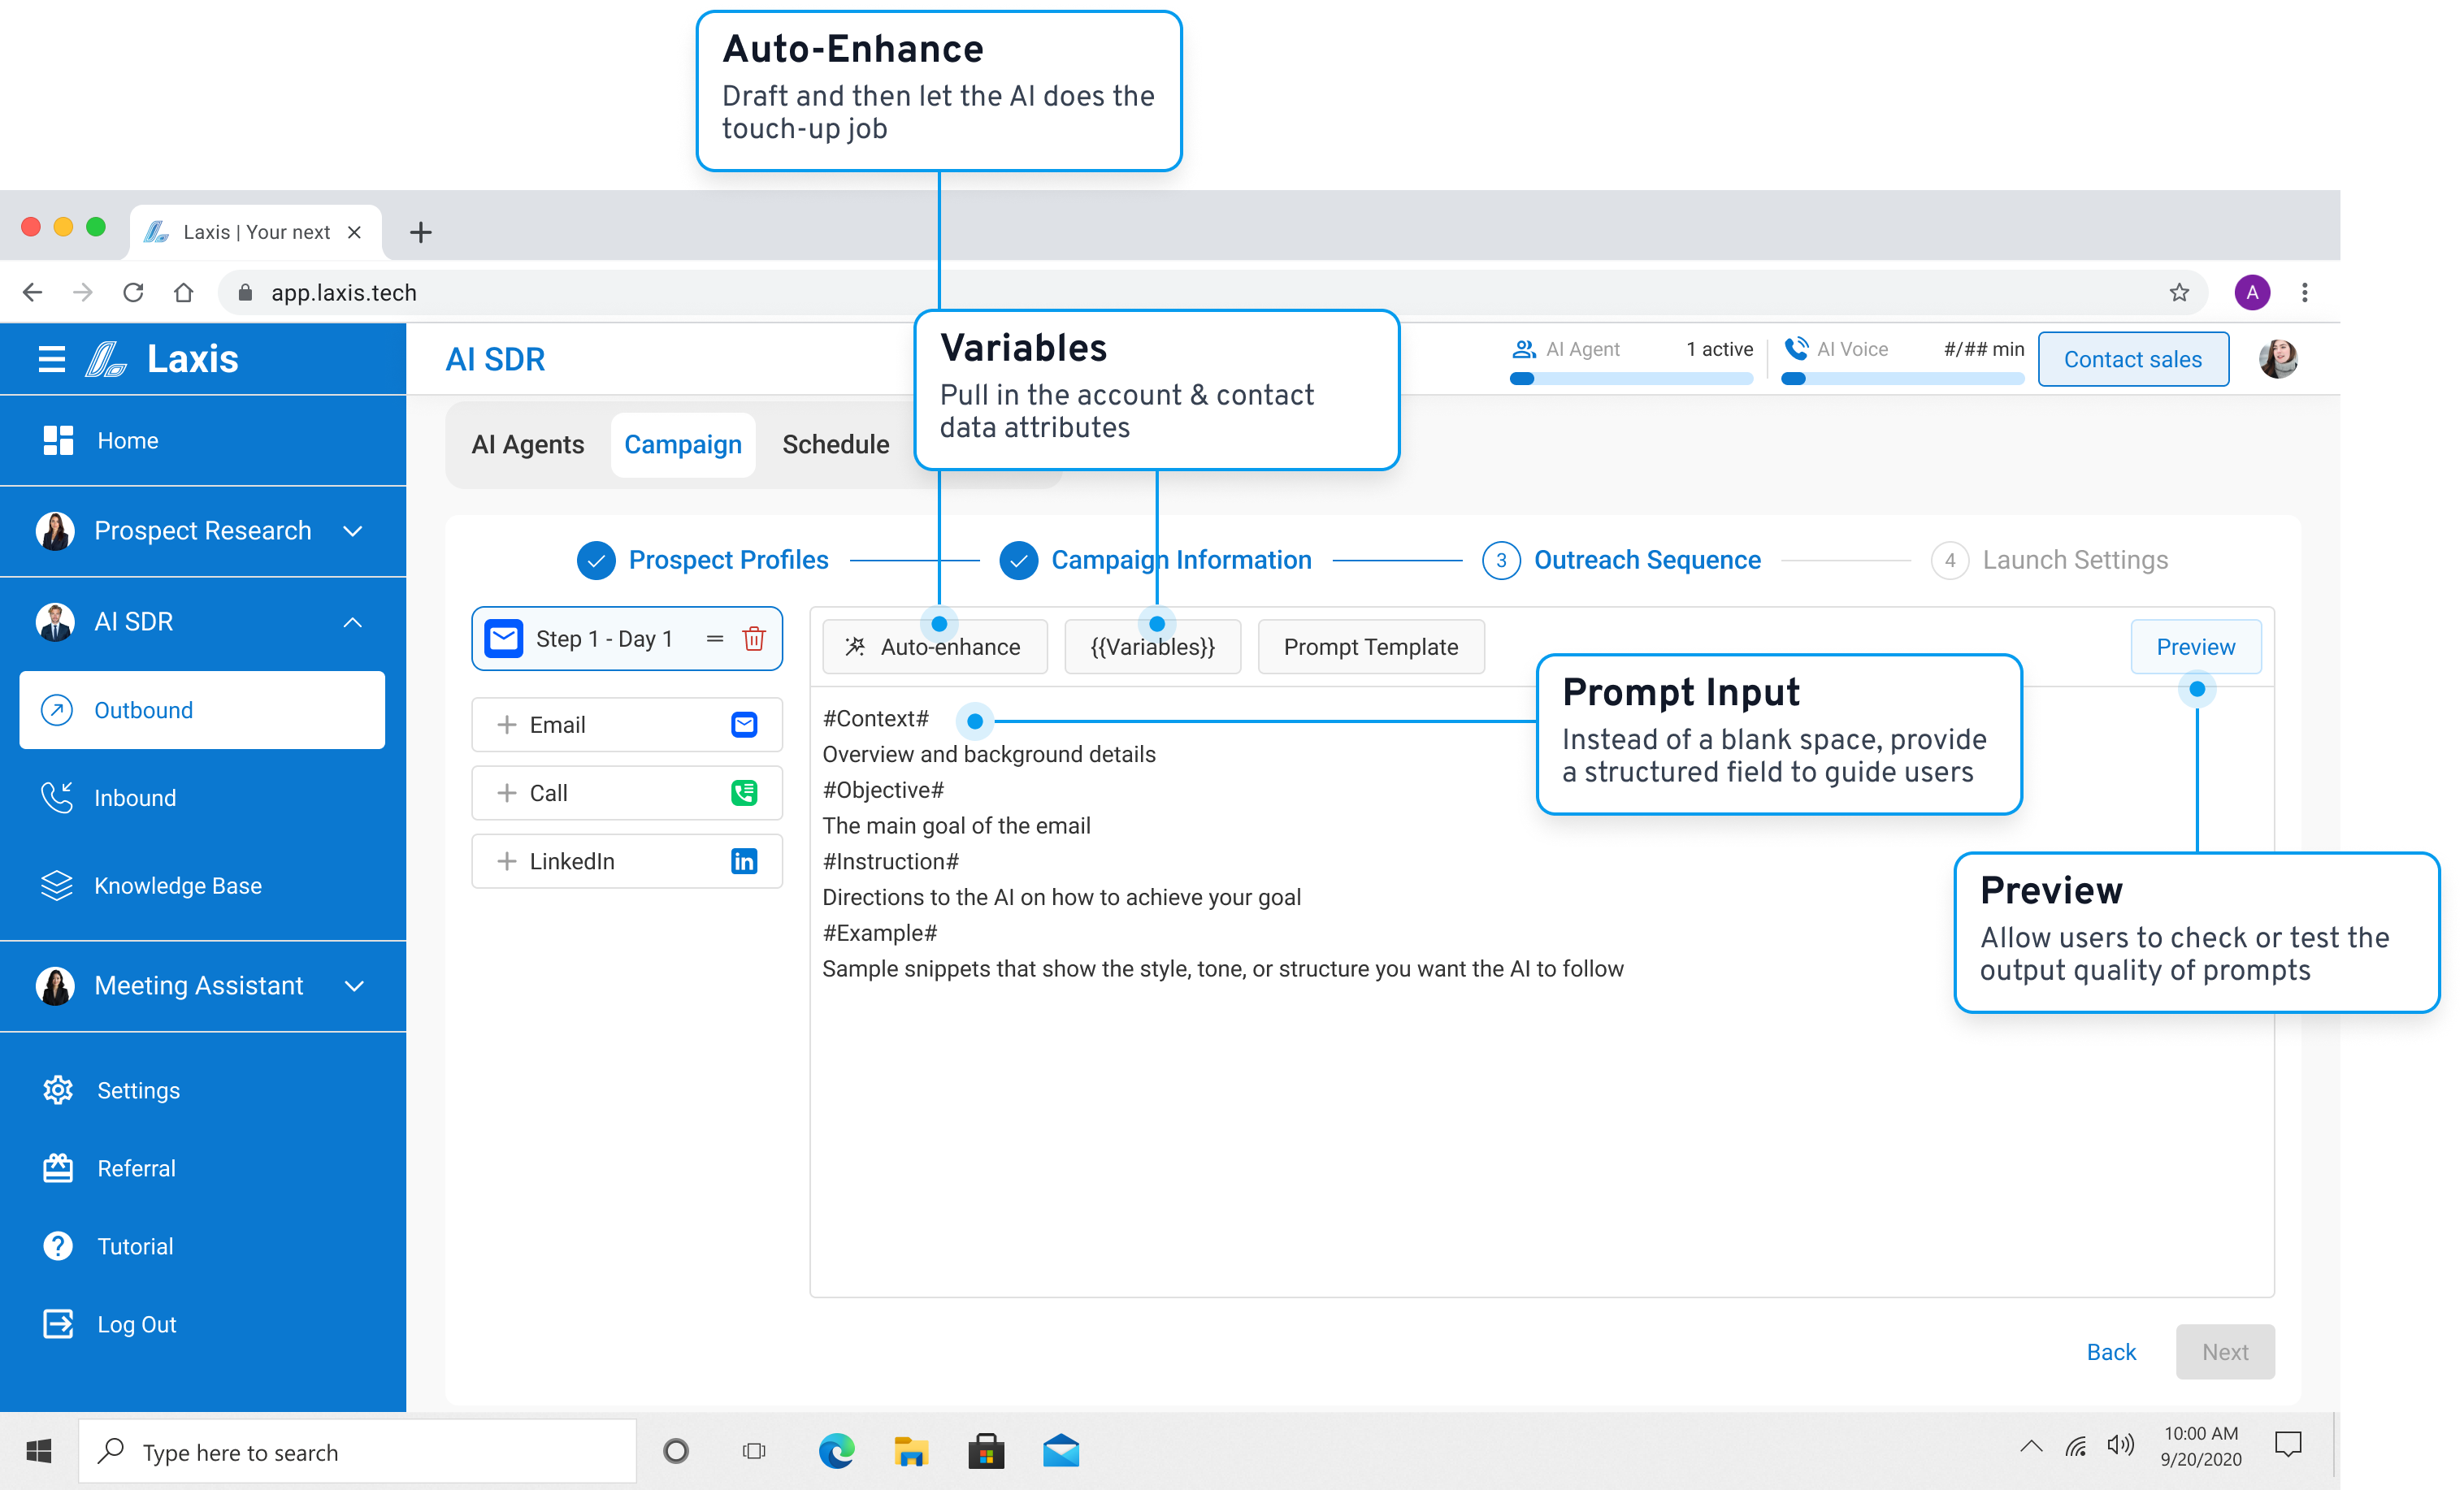2464x1490 pixels.
Task: Click Log Out in sidebar
Action: (136, 1324)
